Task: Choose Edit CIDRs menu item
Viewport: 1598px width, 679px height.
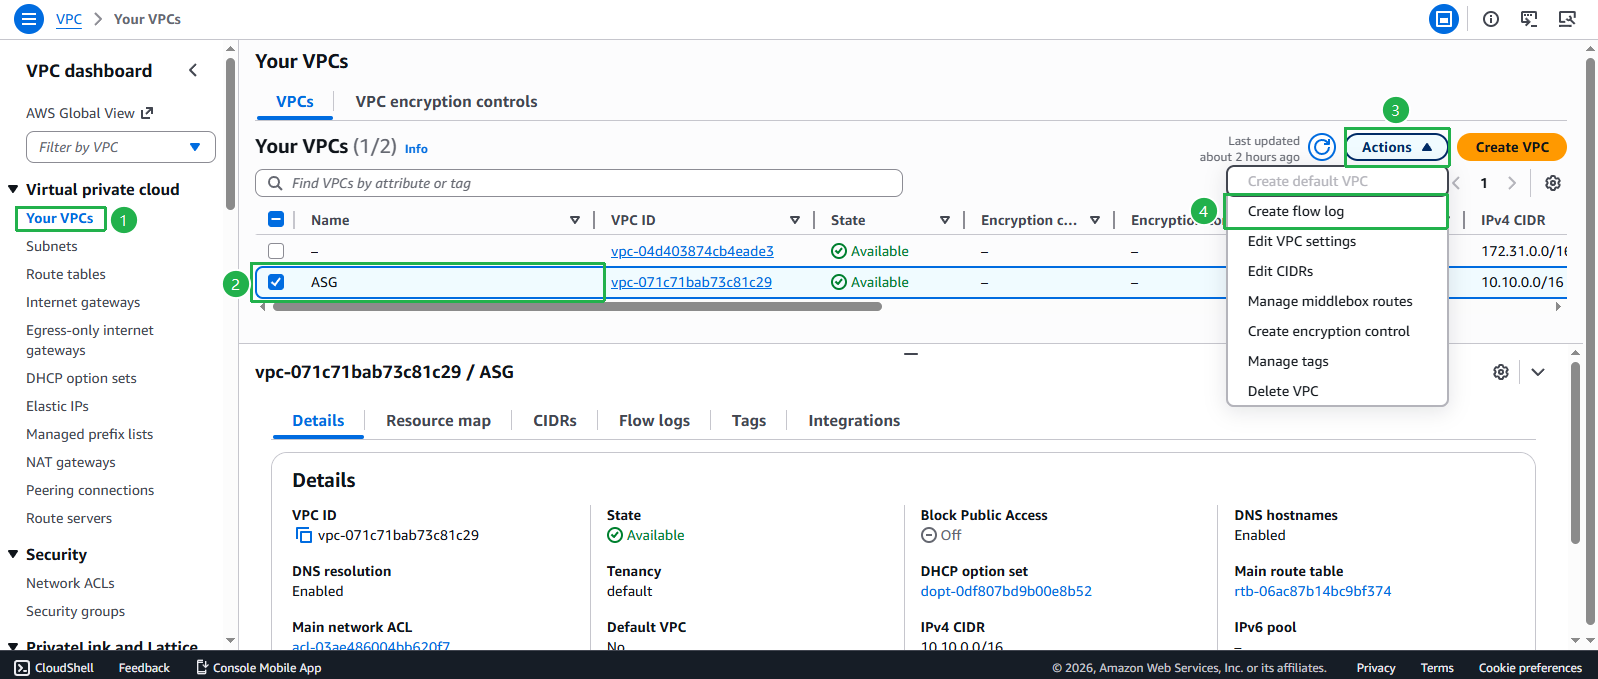Action: pyautogui.click(x=1337, y=271)
